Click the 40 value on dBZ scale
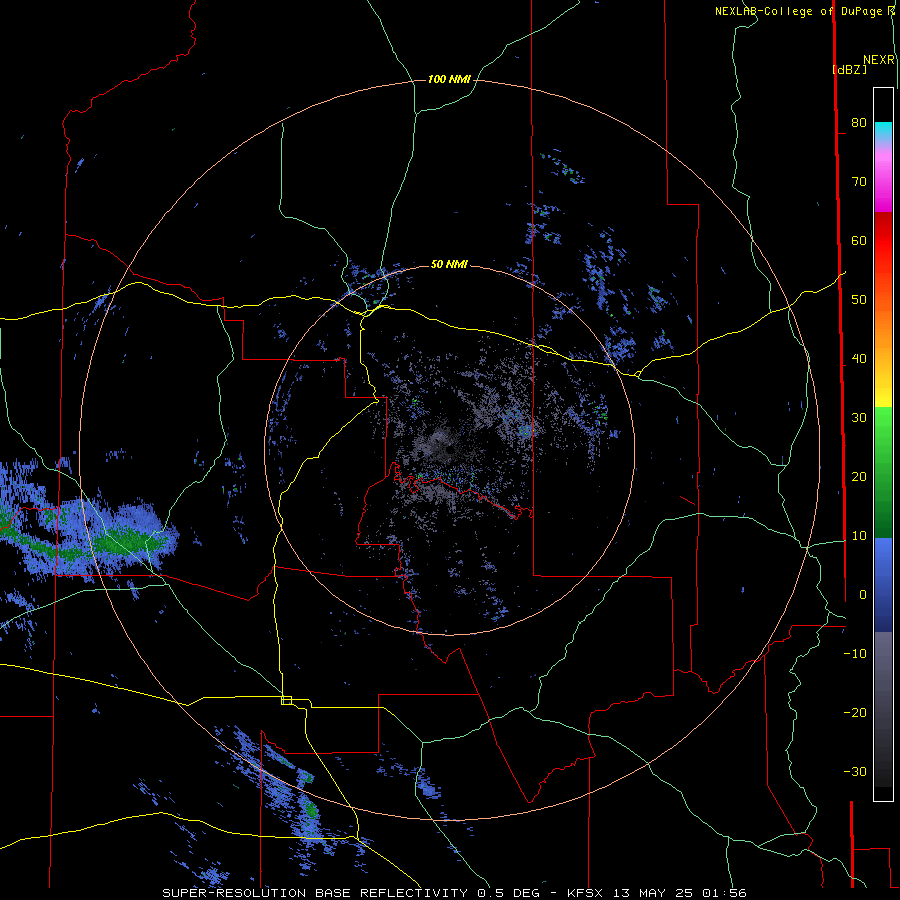The image size is (900, 900). coord(859,359)
